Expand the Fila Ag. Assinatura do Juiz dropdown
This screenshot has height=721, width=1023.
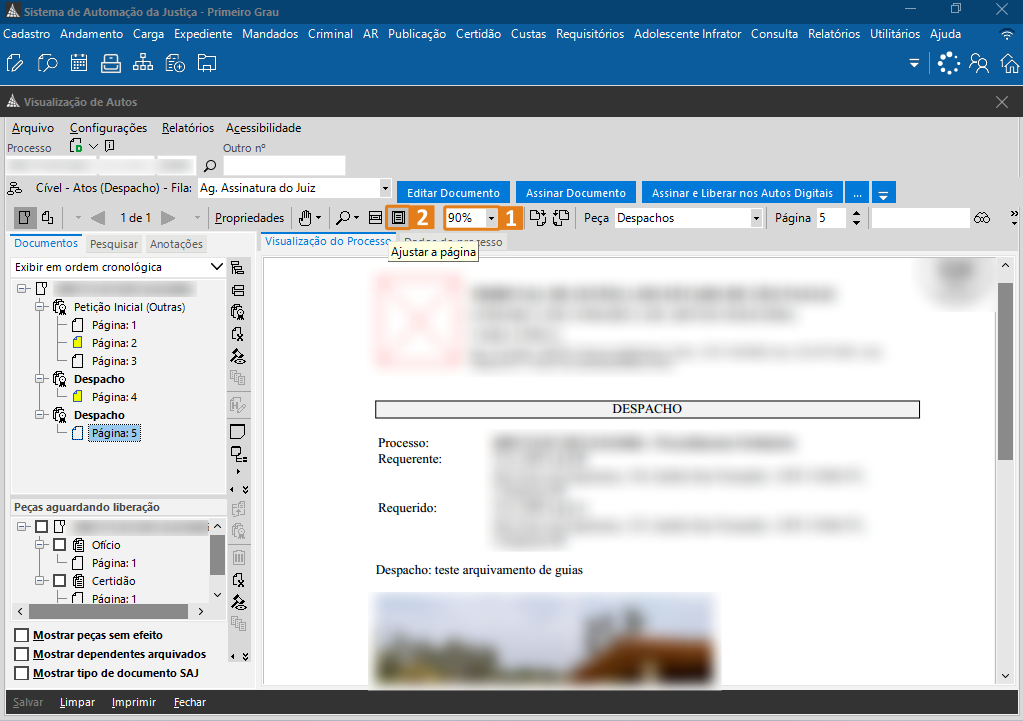(385, 188)
